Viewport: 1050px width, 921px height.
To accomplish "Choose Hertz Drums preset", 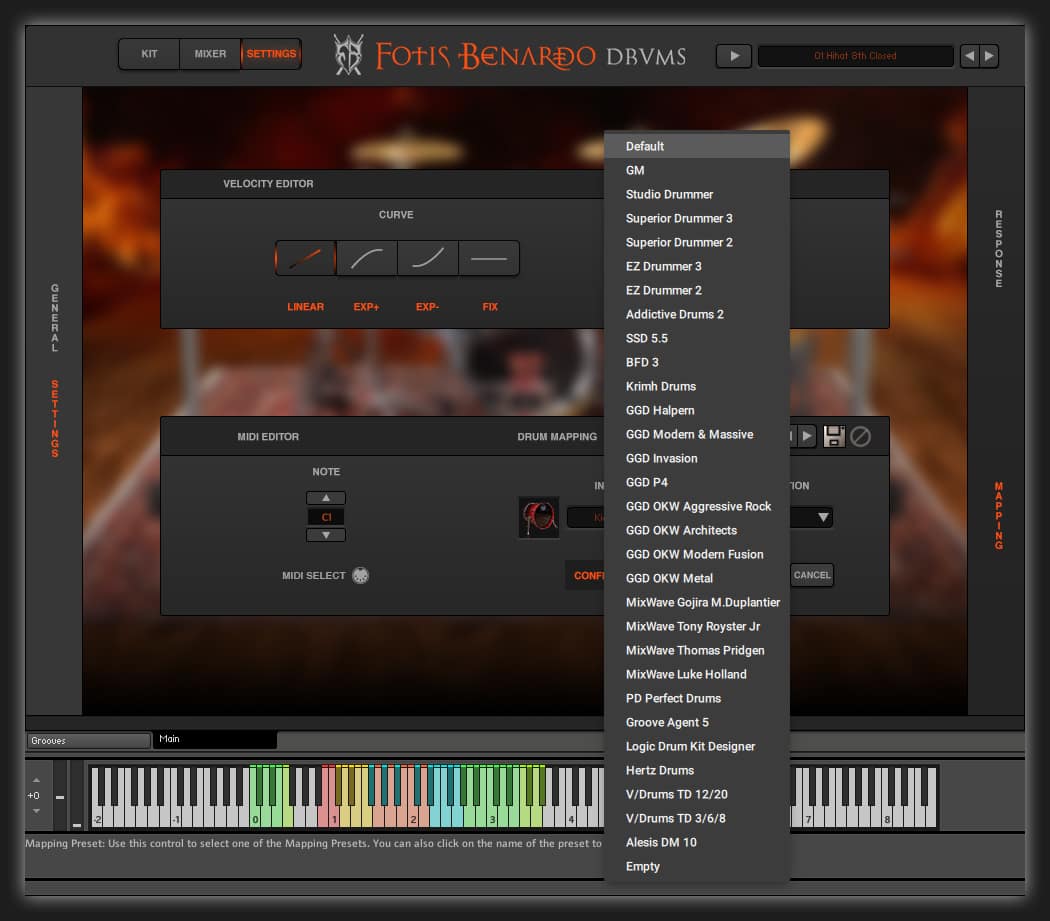I will pyautogui.click(x=696, y=771).
